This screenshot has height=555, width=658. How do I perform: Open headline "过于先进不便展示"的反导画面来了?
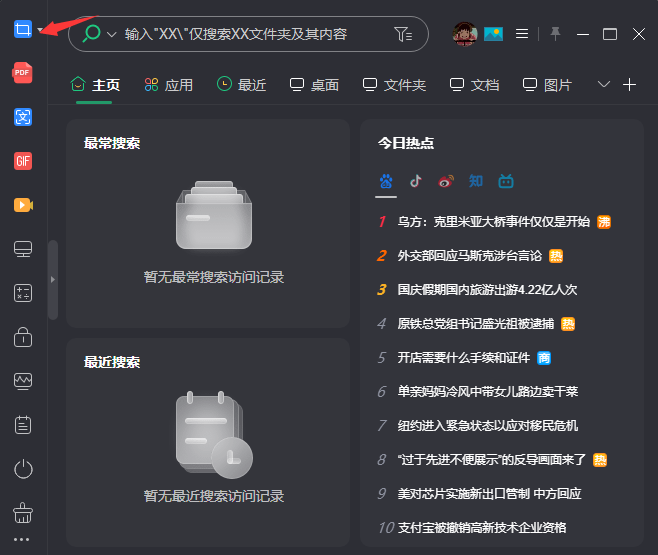point(491,459)
